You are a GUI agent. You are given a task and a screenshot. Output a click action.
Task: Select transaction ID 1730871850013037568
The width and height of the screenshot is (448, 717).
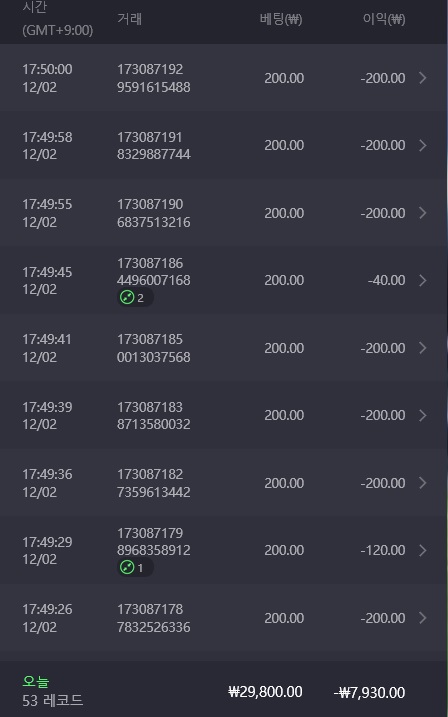154,348
